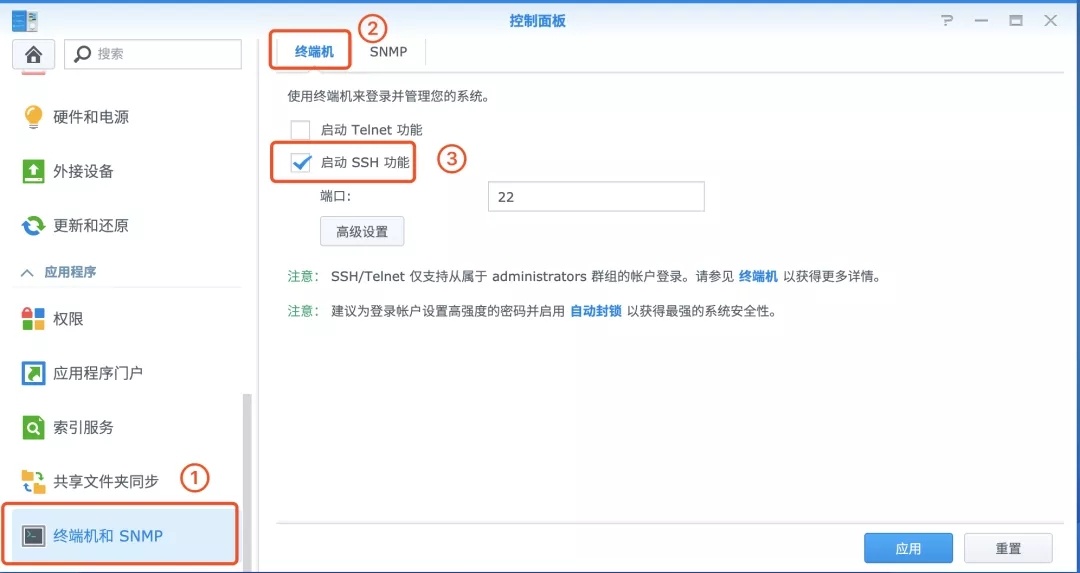This screenshot has width=1080, height=573.
Task: Uncheck the 启动 SSH 功能 checkbox
Action: tap(301, 163)
